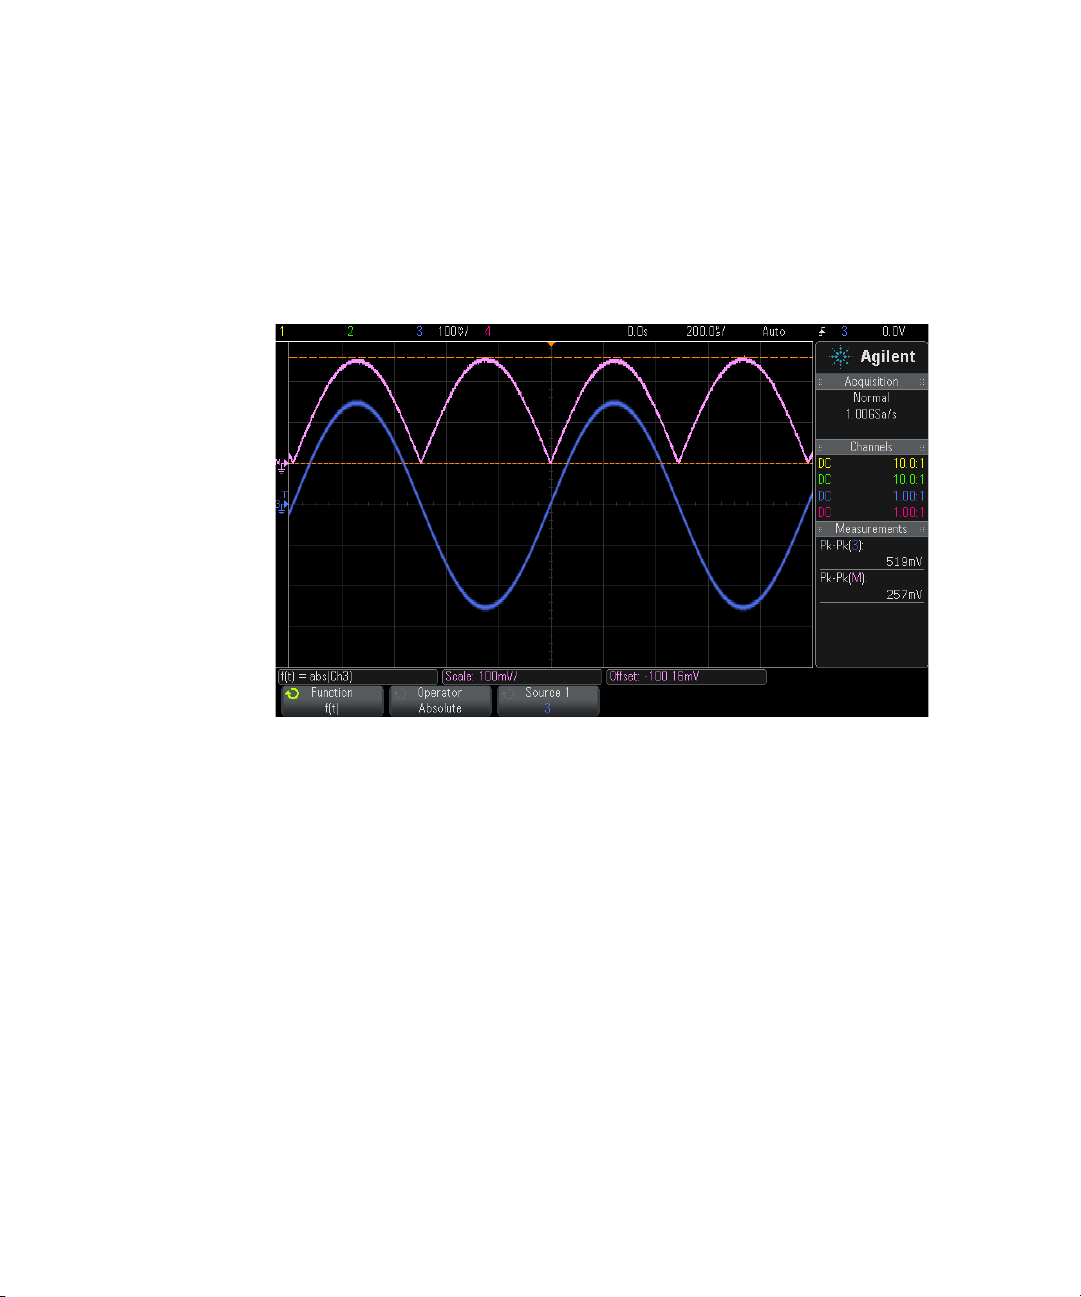The width and height of the screenshot is (1081, 1297).
Task: Open the Source 1 softkey menu
Action: pos(548,700)
